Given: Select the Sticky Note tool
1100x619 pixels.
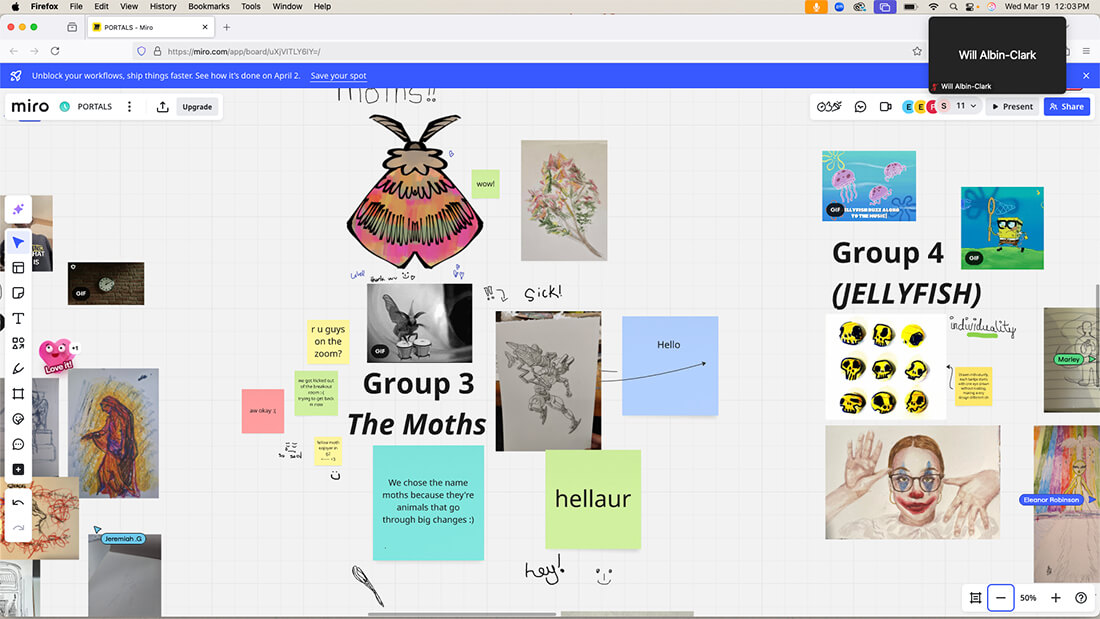Looking at the screenshot, I should 18,293.
